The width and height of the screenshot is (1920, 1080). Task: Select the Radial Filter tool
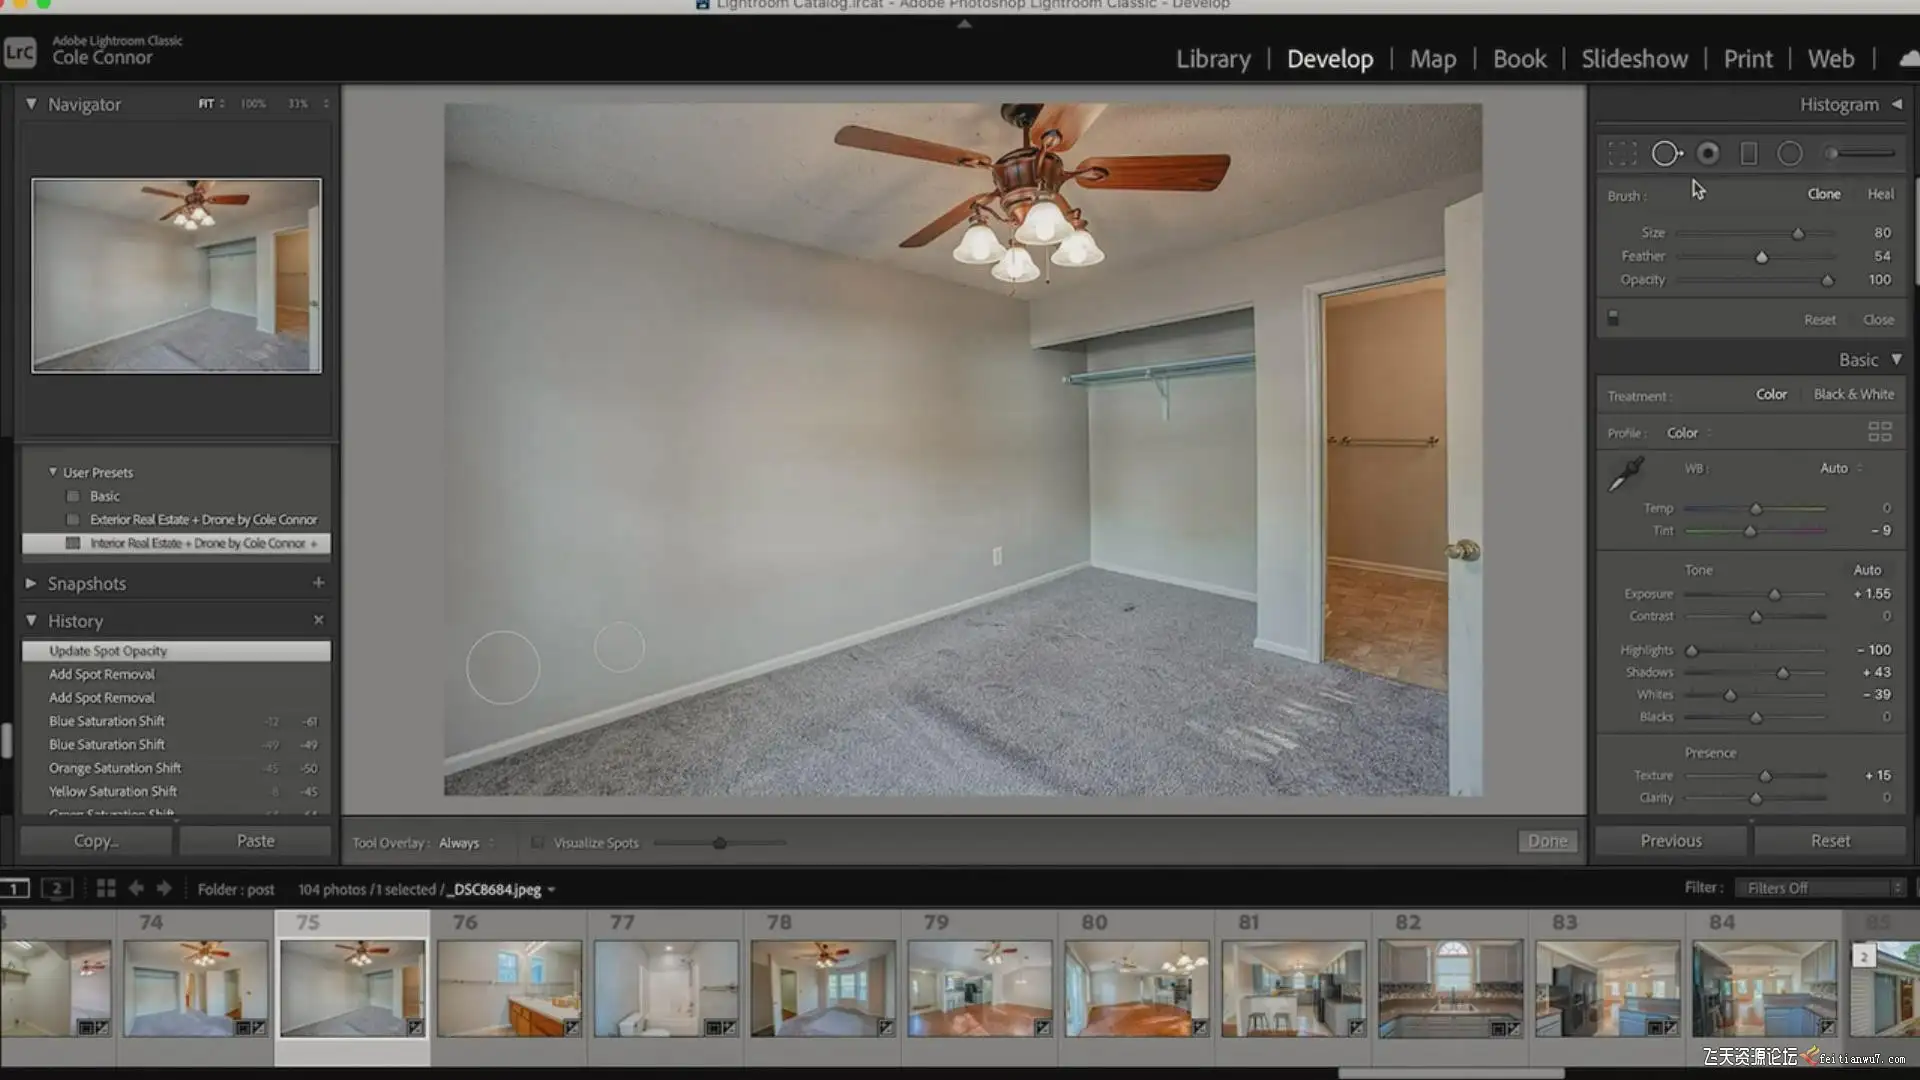pyautogui.click(x=1790, y=153)
